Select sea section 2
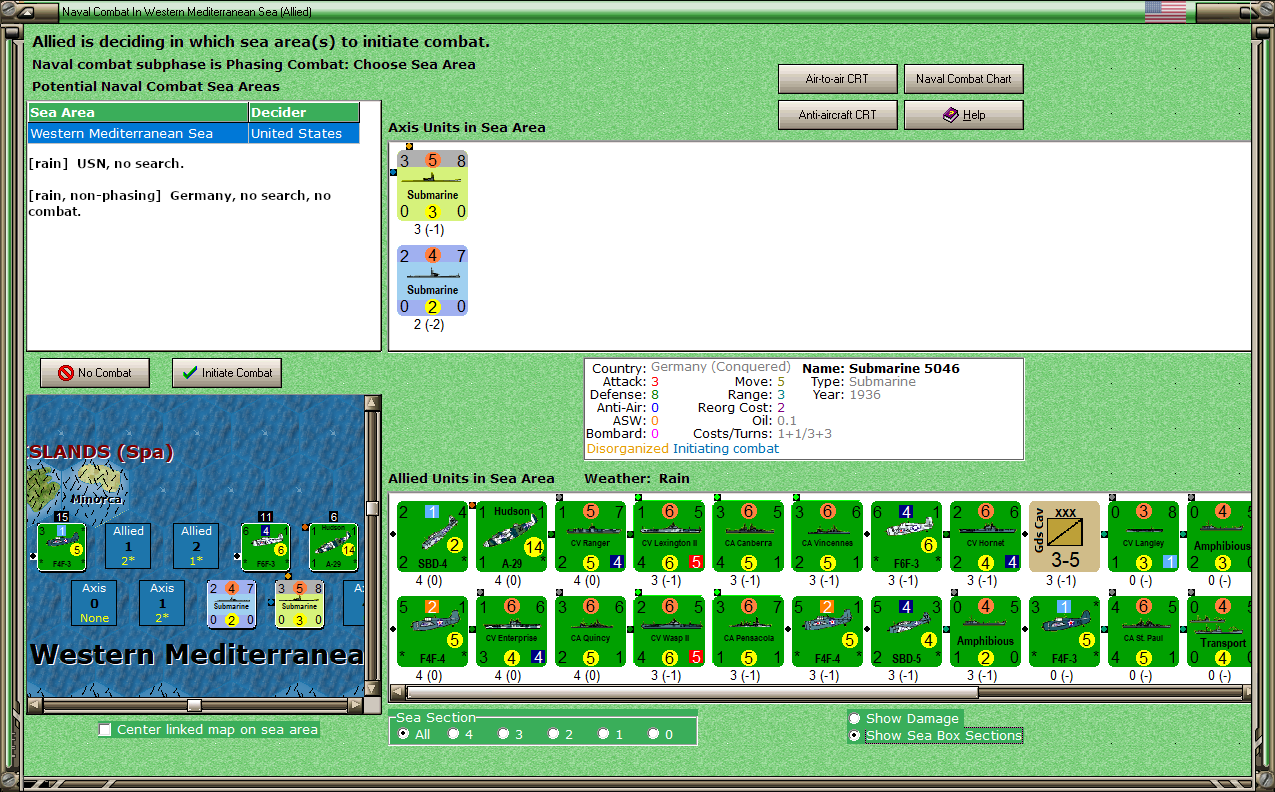Viewport: 1275px width, 792px height. [560, 734]
